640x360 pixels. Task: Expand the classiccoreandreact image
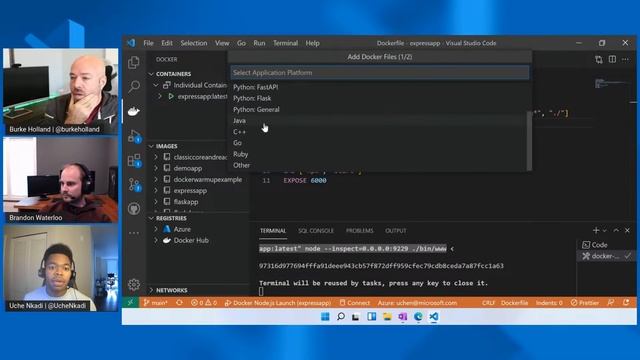pos(156,157)
